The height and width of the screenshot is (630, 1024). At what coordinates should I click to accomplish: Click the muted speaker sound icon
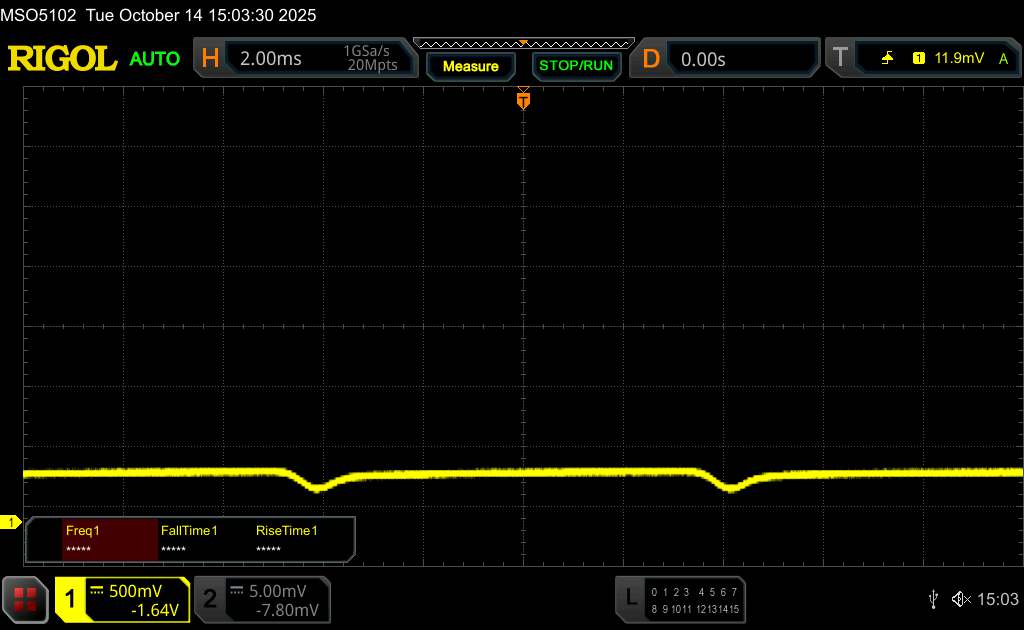[961, 598]
